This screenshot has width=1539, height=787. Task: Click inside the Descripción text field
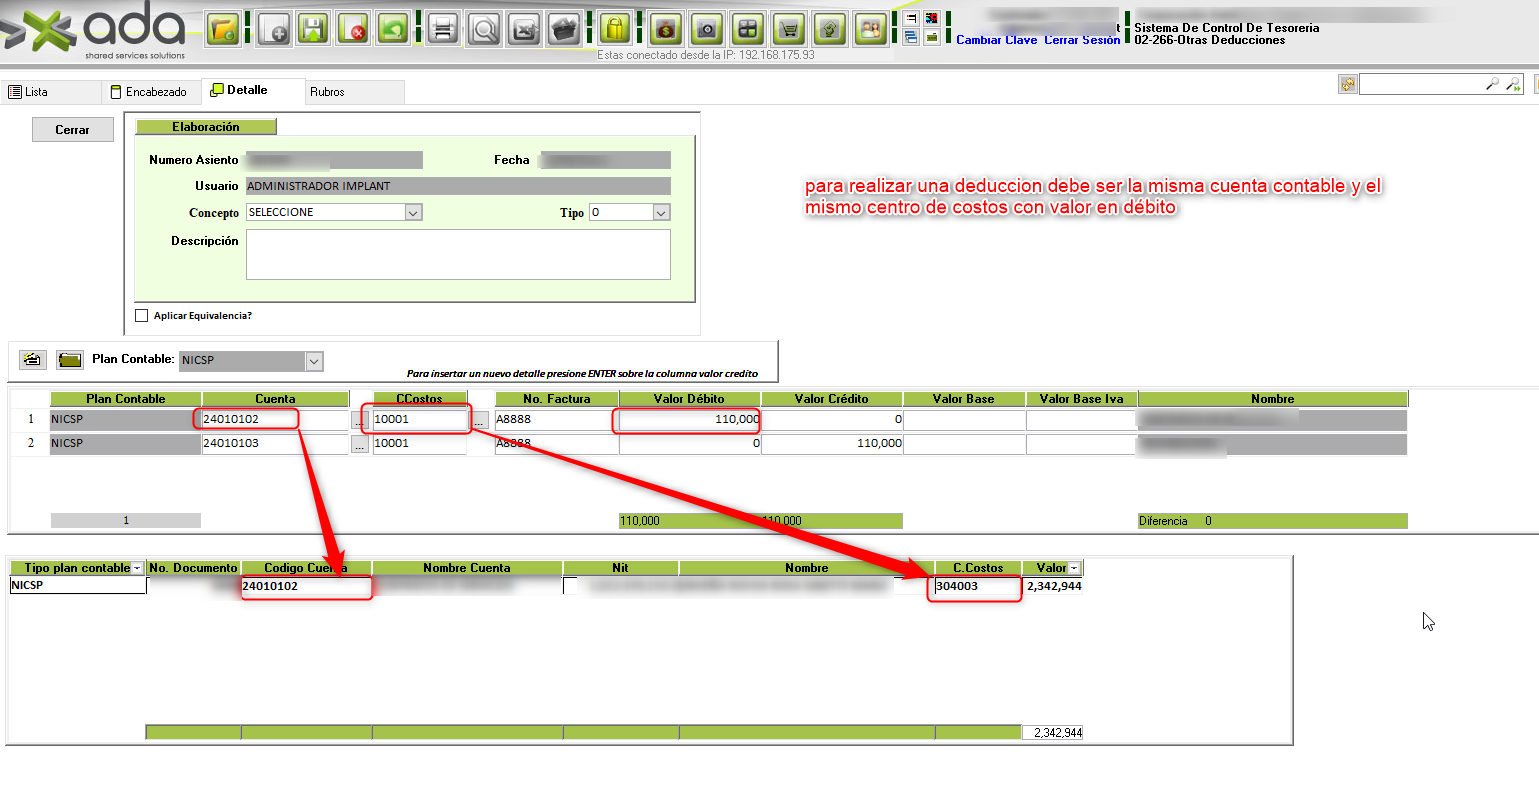pos(458,255)
